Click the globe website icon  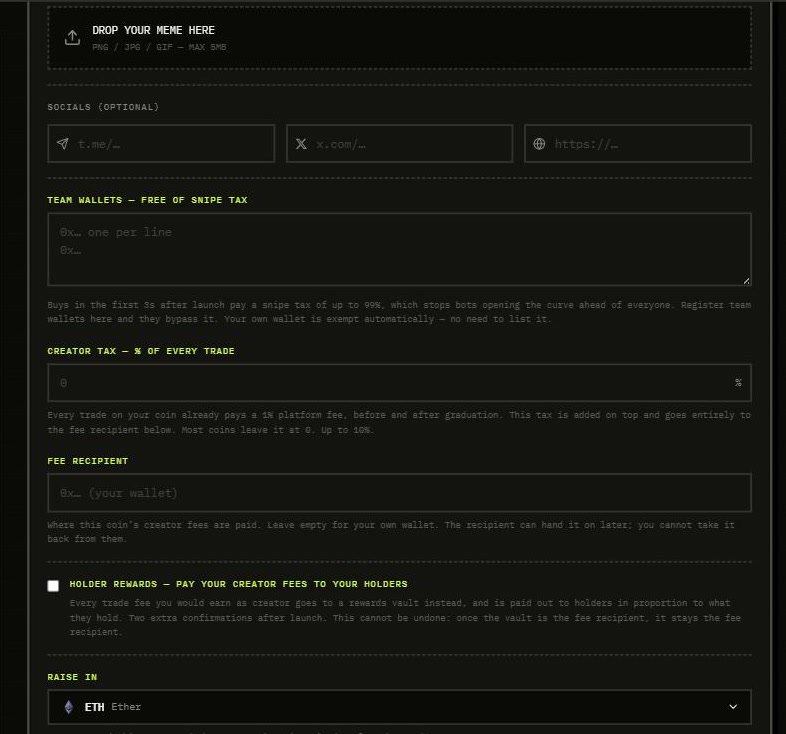tap(539, 144)
